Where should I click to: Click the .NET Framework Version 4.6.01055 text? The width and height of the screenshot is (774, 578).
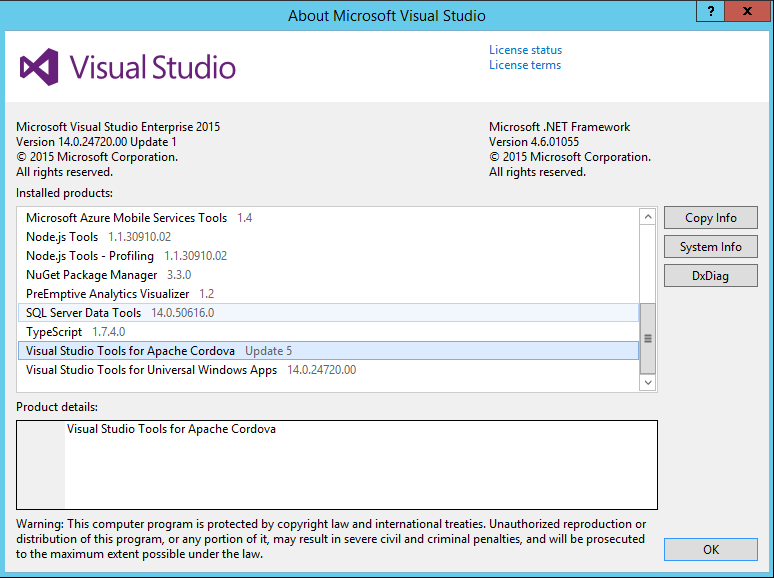point(534,142)
